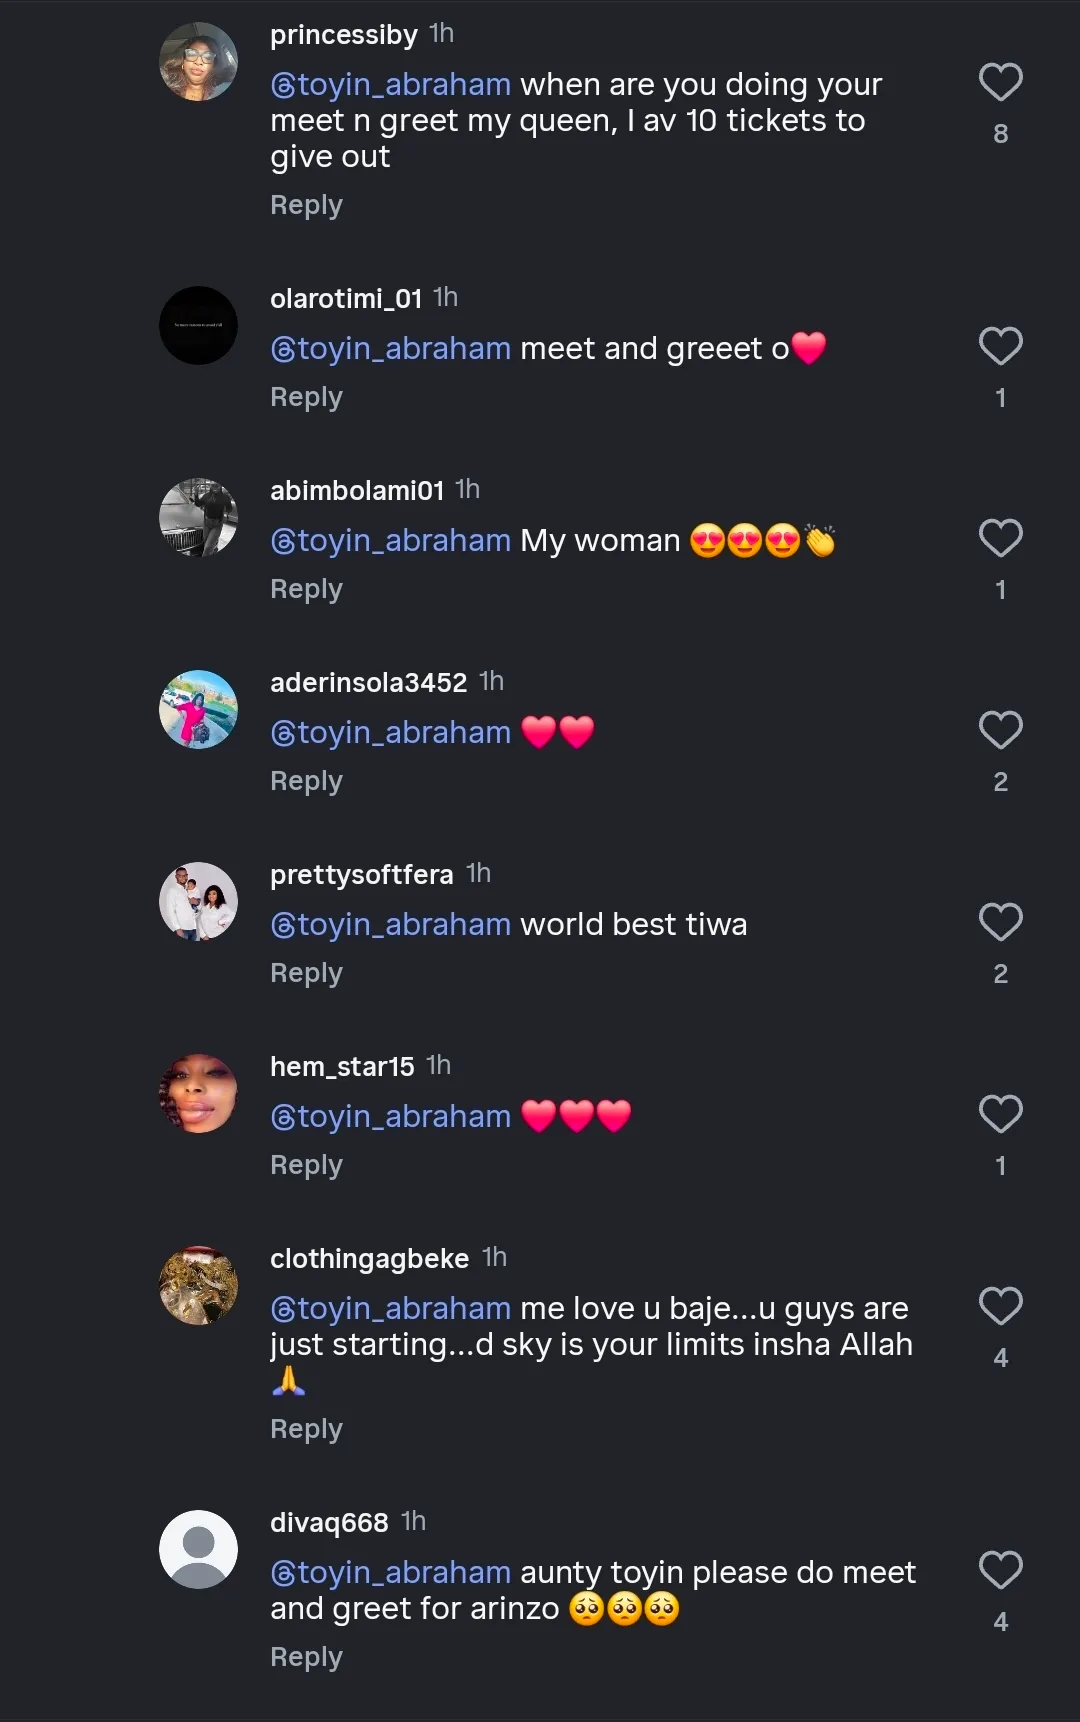Tap the heart beside hem_star15's comment
Viewport: 1080px width, 1722px height.
point(1000,1115)
